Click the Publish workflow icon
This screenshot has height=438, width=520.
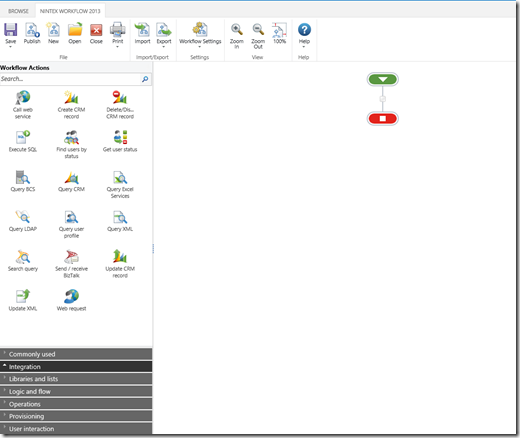pos(32,30)
